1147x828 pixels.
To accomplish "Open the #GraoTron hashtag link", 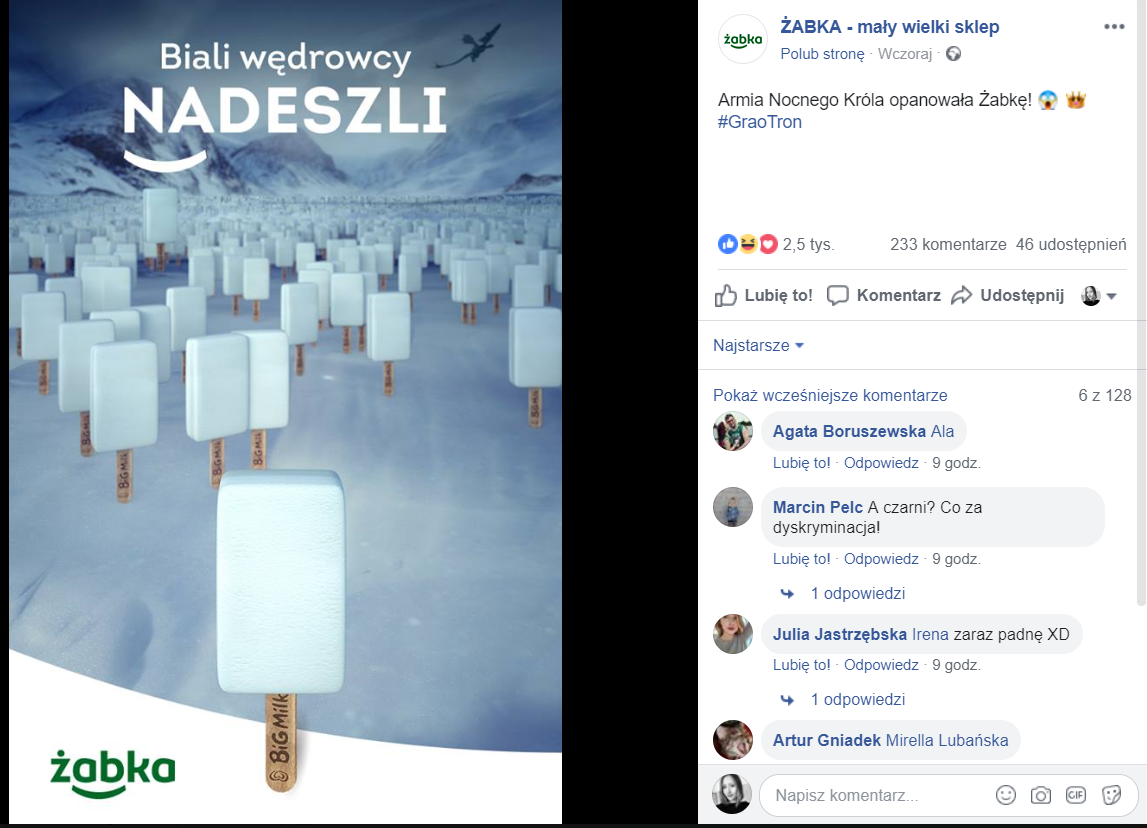I will (x=759, y=122).
